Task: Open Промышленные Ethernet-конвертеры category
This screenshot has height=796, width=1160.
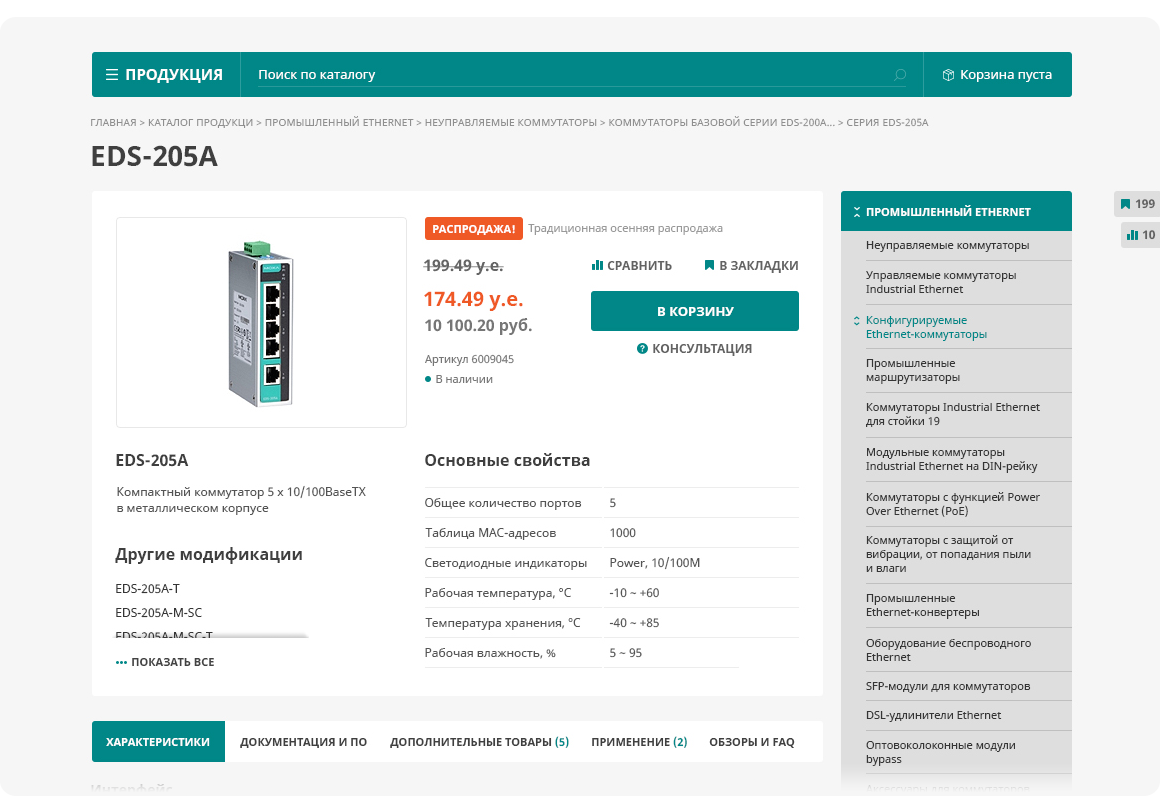Action: (x=923, y=605)
